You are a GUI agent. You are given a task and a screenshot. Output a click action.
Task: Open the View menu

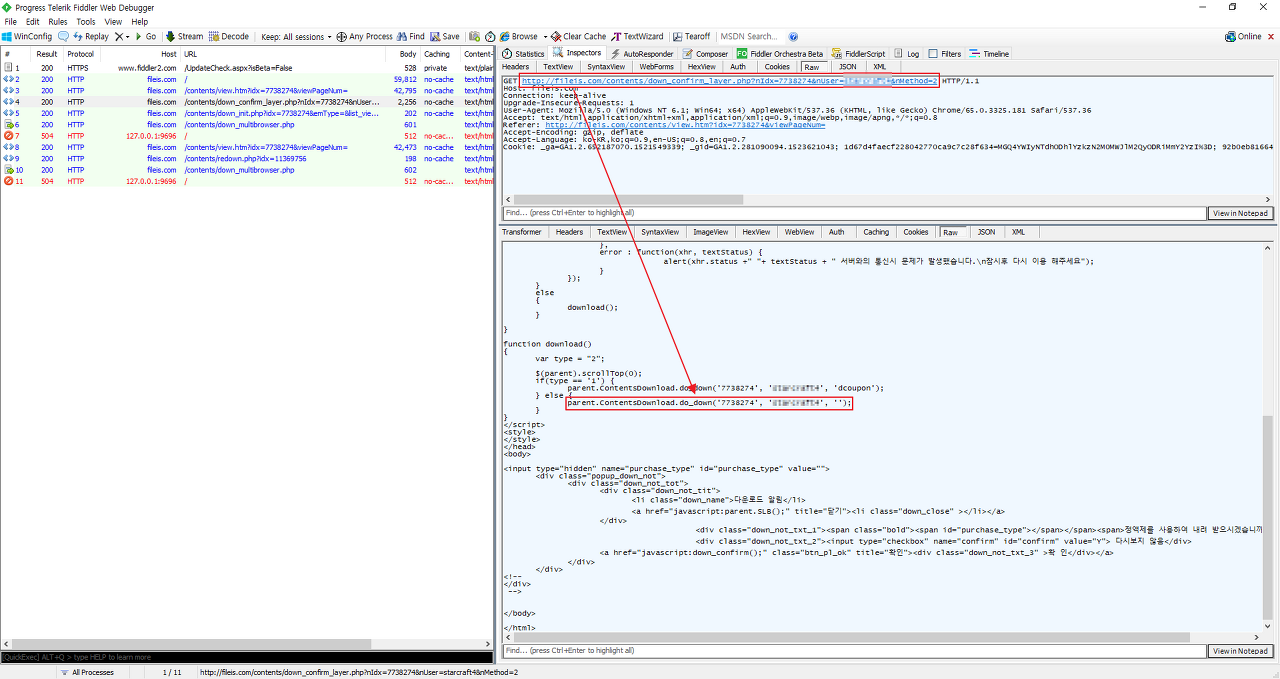point(113,21)
